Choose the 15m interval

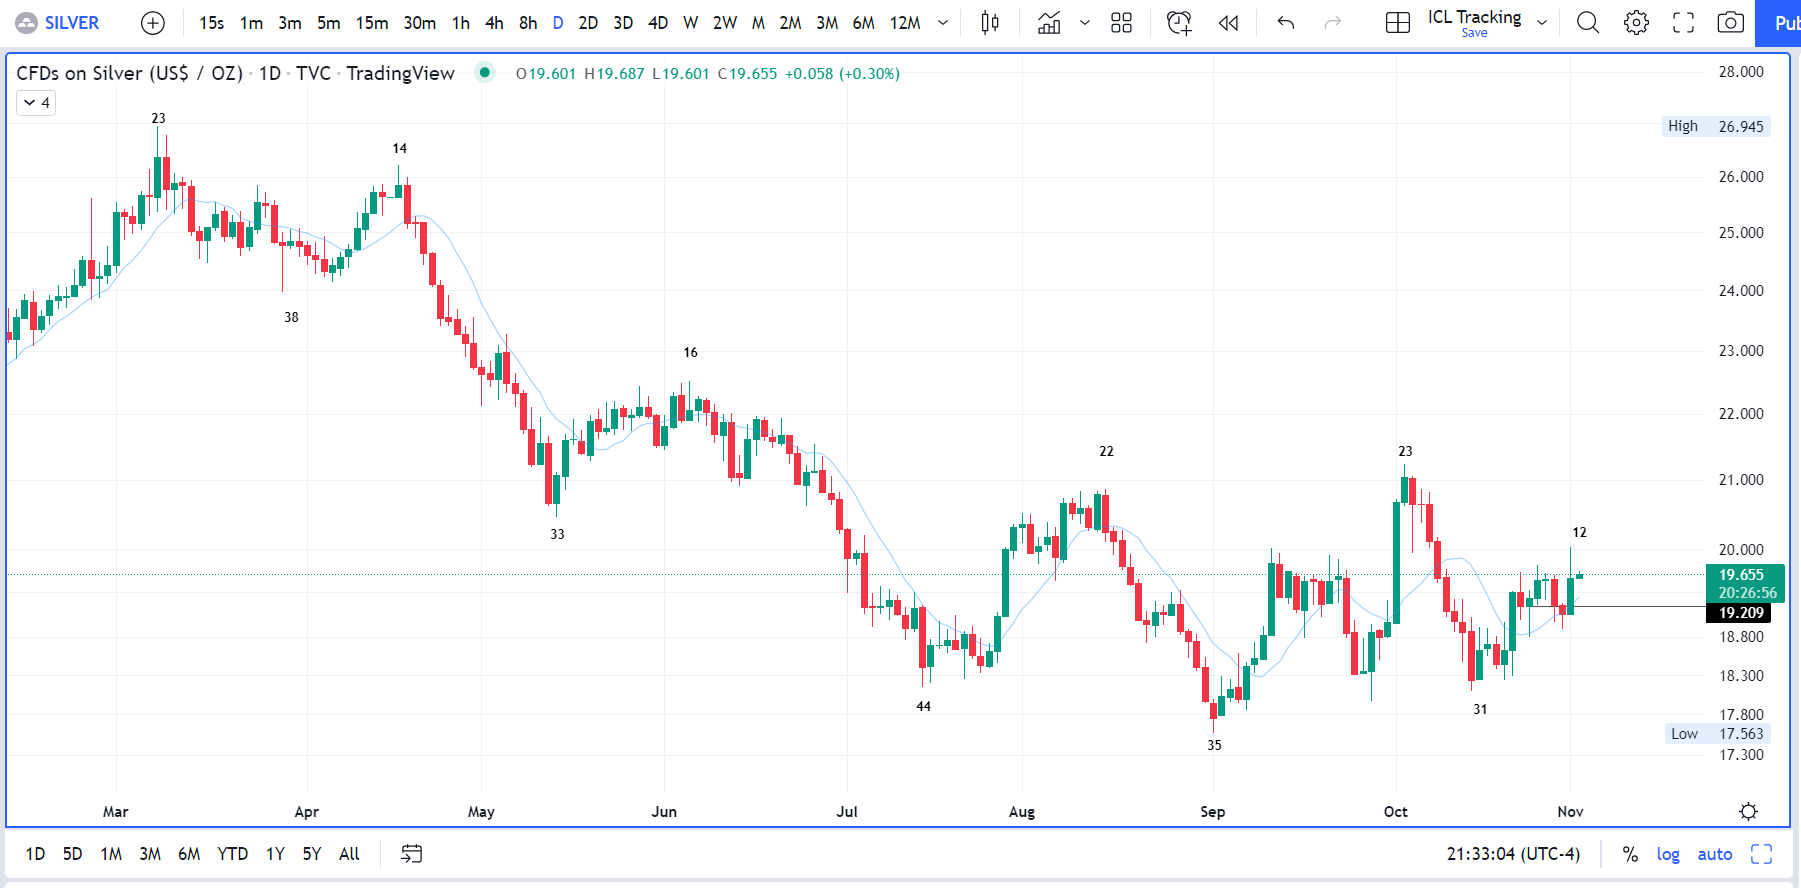tap(372, 23)
